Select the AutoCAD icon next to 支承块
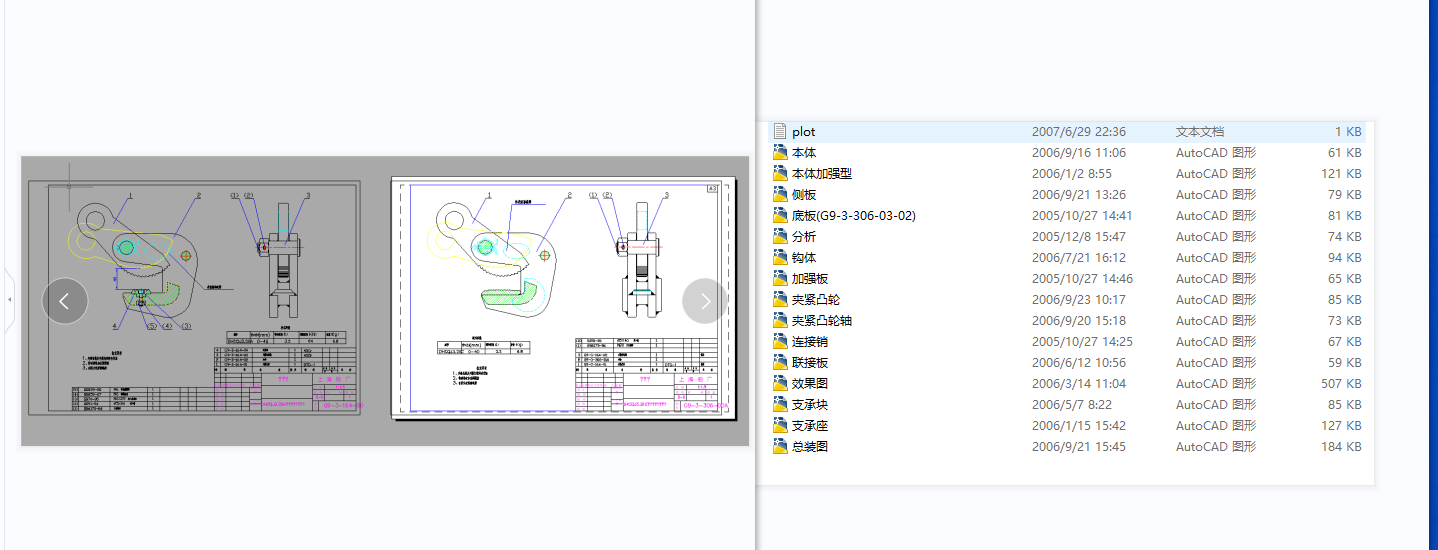This screenshot has height=550, width=1438. [781, 404]
